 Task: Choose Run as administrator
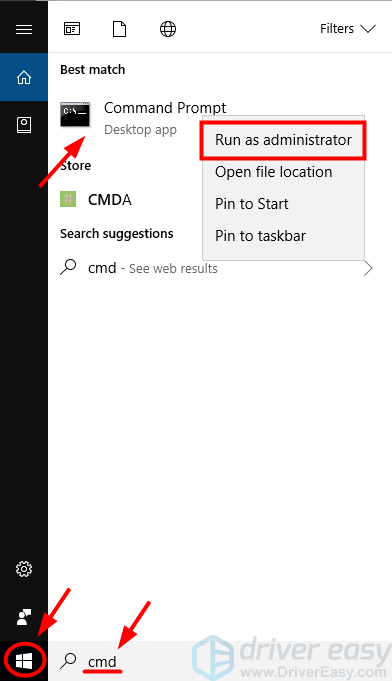coord(283,140)
